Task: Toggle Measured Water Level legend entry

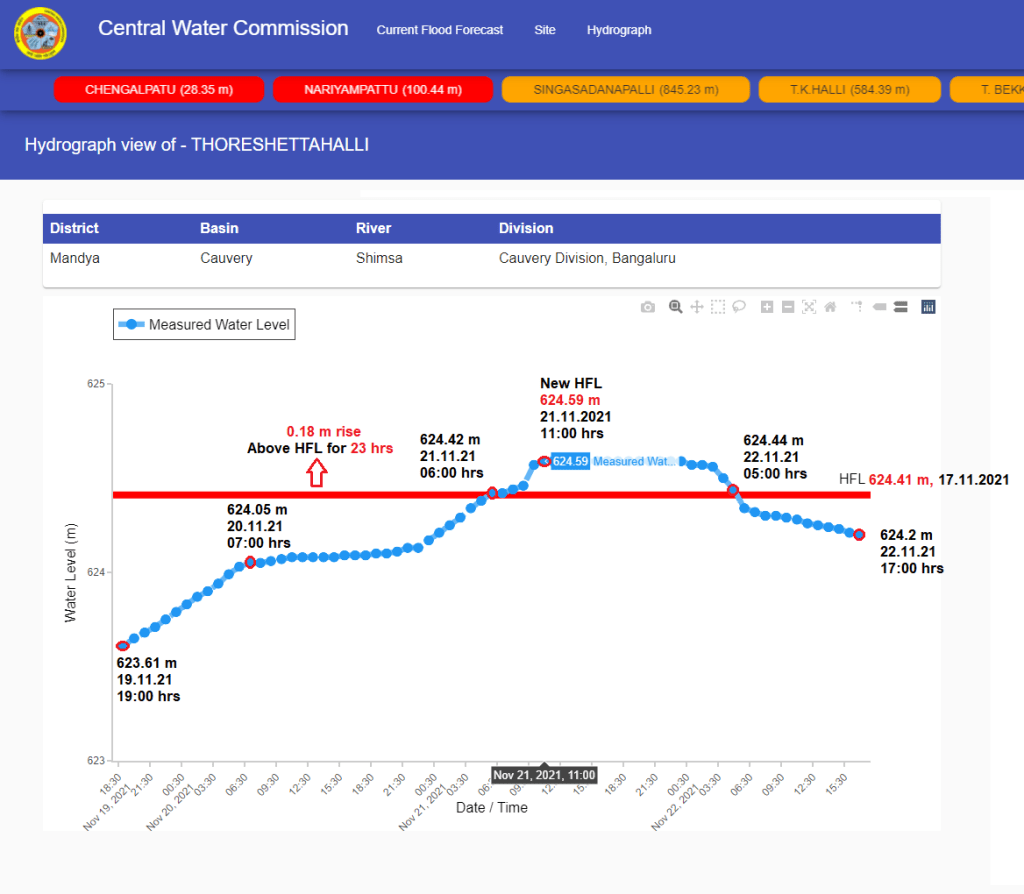Action: [205, 324]
